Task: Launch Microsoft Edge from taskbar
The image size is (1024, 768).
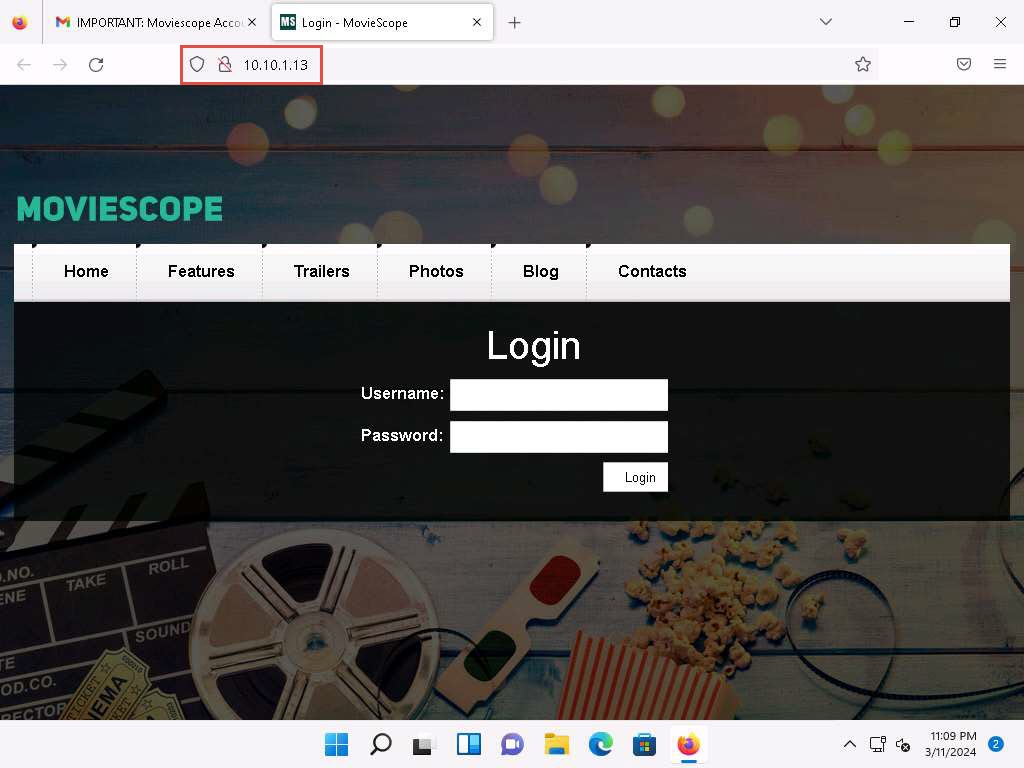Action: [600, 744]
